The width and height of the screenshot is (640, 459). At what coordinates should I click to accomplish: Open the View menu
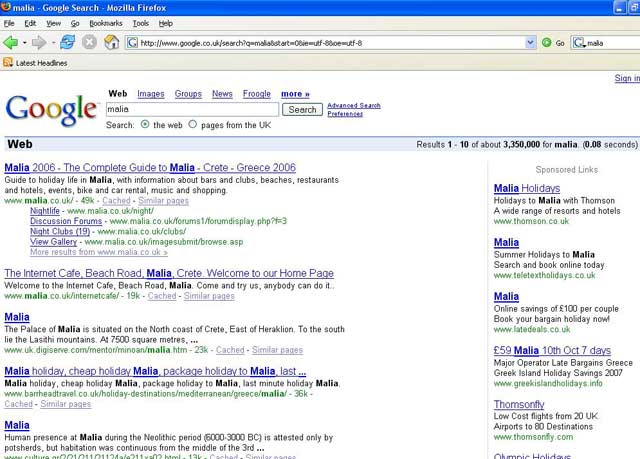[53, 24]
